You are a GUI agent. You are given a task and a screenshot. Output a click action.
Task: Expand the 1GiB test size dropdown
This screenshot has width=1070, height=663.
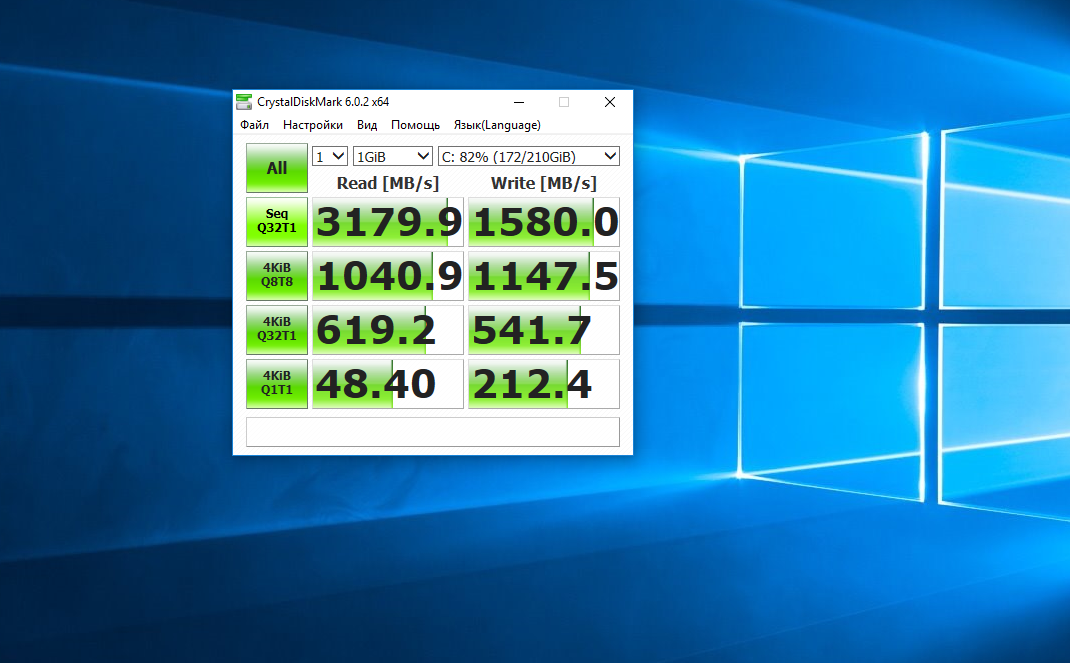tap(393, 156)
